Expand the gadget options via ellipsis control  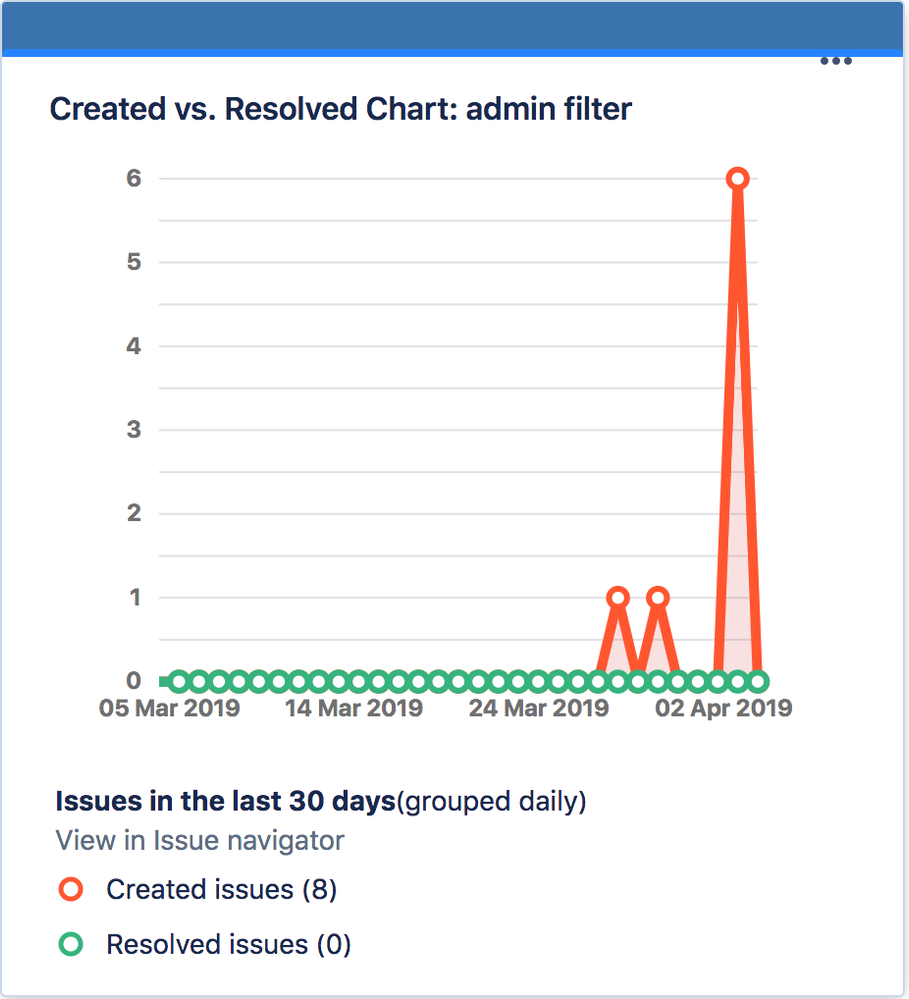point(836,60)
